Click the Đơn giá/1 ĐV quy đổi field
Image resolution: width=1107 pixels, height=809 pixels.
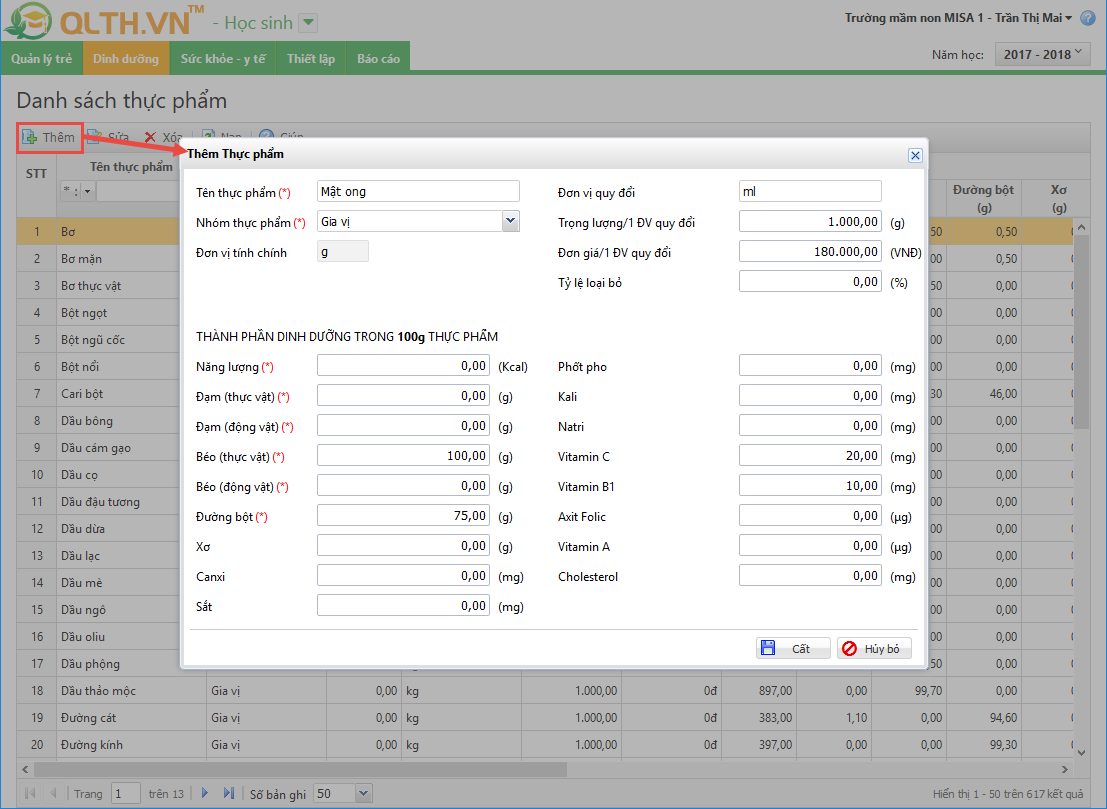coord(810,252)
